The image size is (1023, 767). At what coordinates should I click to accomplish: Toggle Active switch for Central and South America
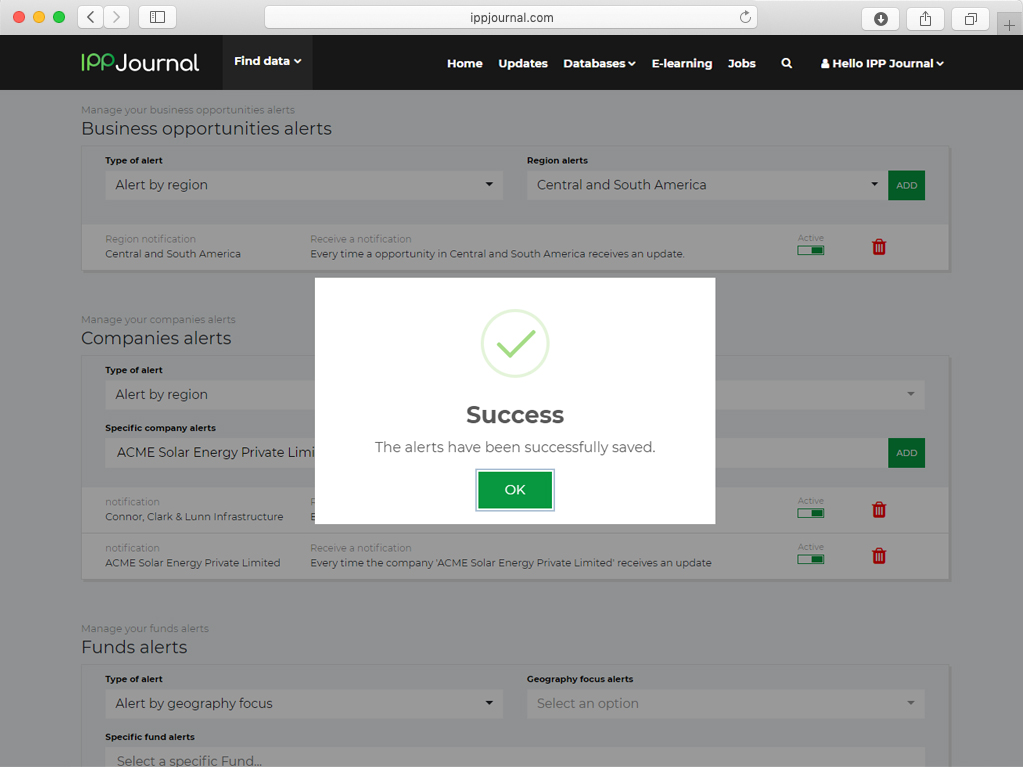810,250
